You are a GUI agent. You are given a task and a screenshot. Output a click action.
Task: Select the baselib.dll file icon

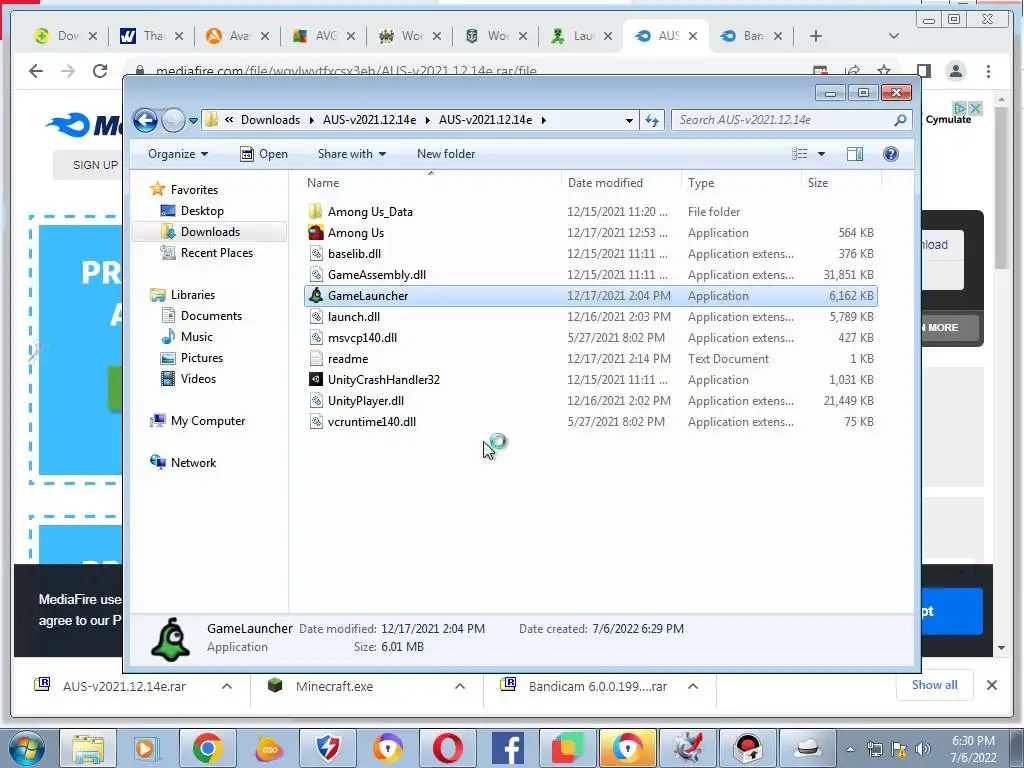(x=316, y=253)
